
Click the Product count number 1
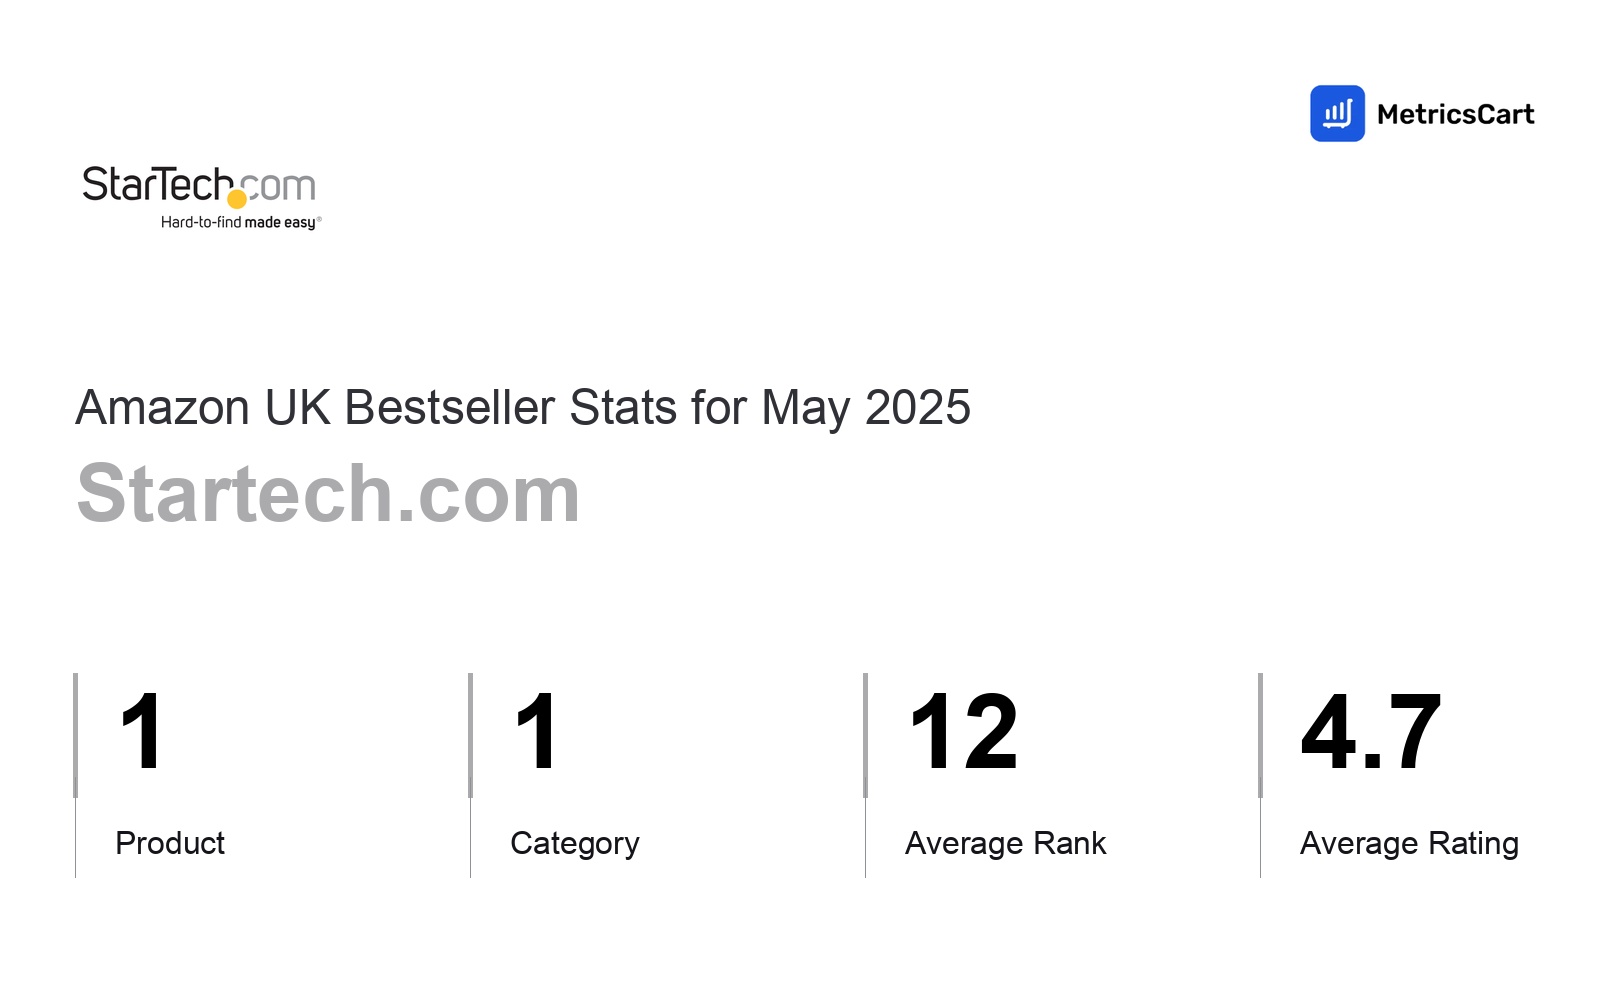coord(141,732)
